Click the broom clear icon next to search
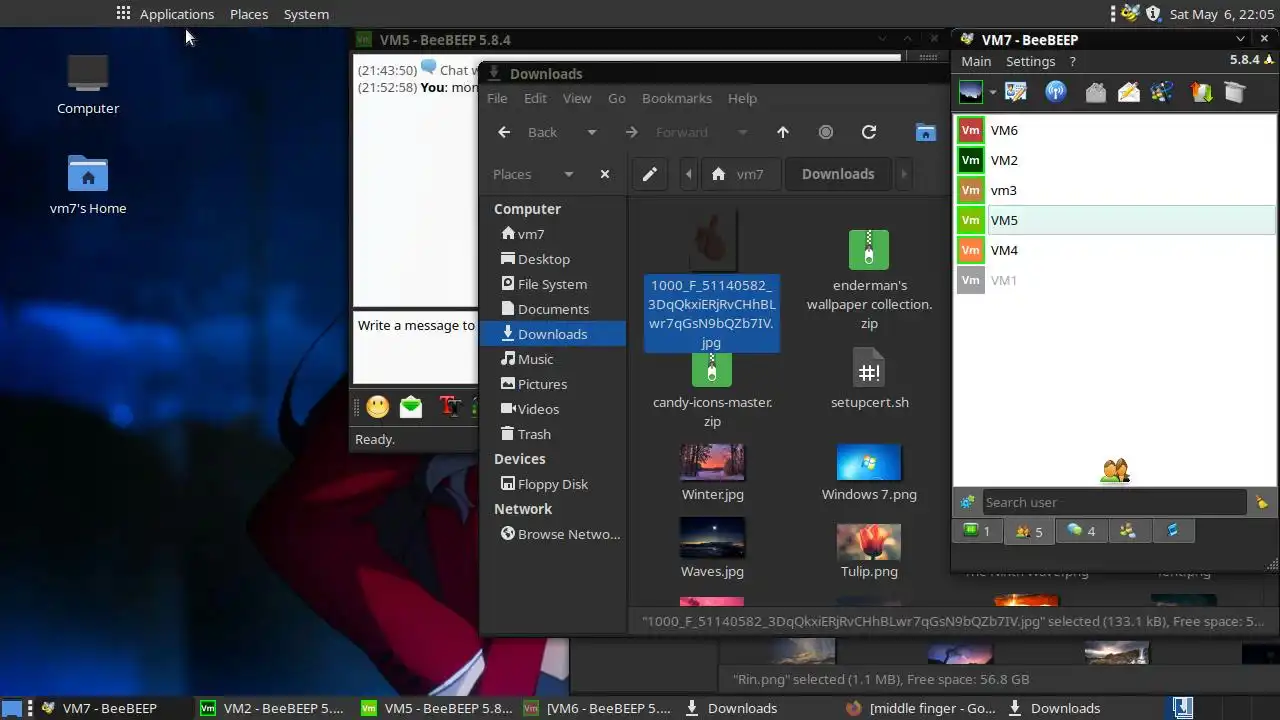The height and width of the screenshot is (720, 1280). [1261, 502]
